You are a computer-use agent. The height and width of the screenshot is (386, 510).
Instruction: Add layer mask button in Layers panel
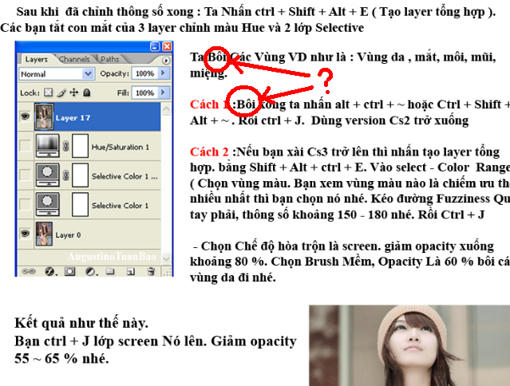[x=70, y=272]
